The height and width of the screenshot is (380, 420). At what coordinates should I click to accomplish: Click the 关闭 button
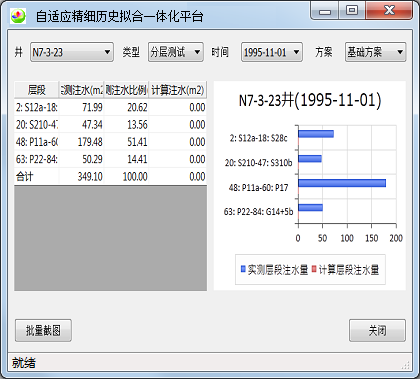click(x=377, y=330)
